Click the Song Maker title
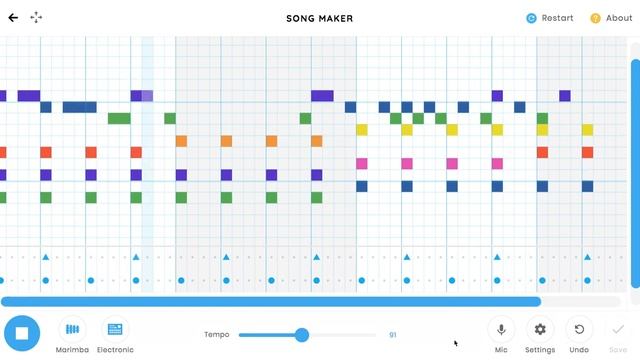Screen dimensions: 640x360 (320, 18)
